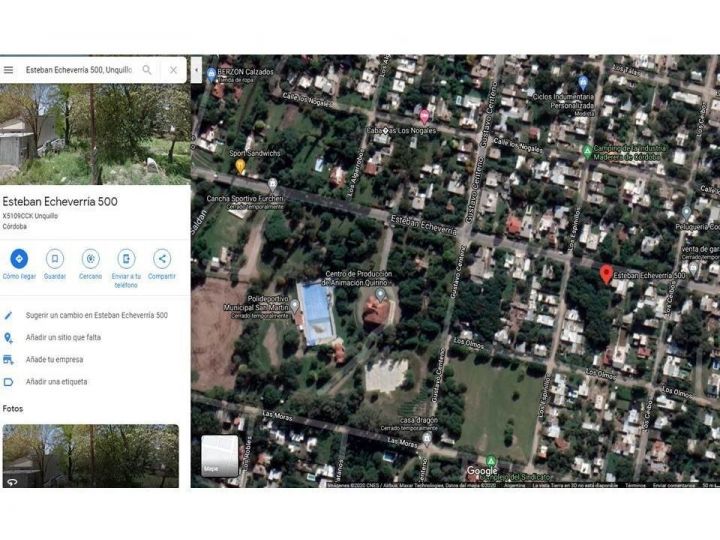This screenshot has width=720, height=540.
Task: Click Sugerir un cambio en Esteban Echeverría 500
Action: pyautogui.click(x=96, y=315)
